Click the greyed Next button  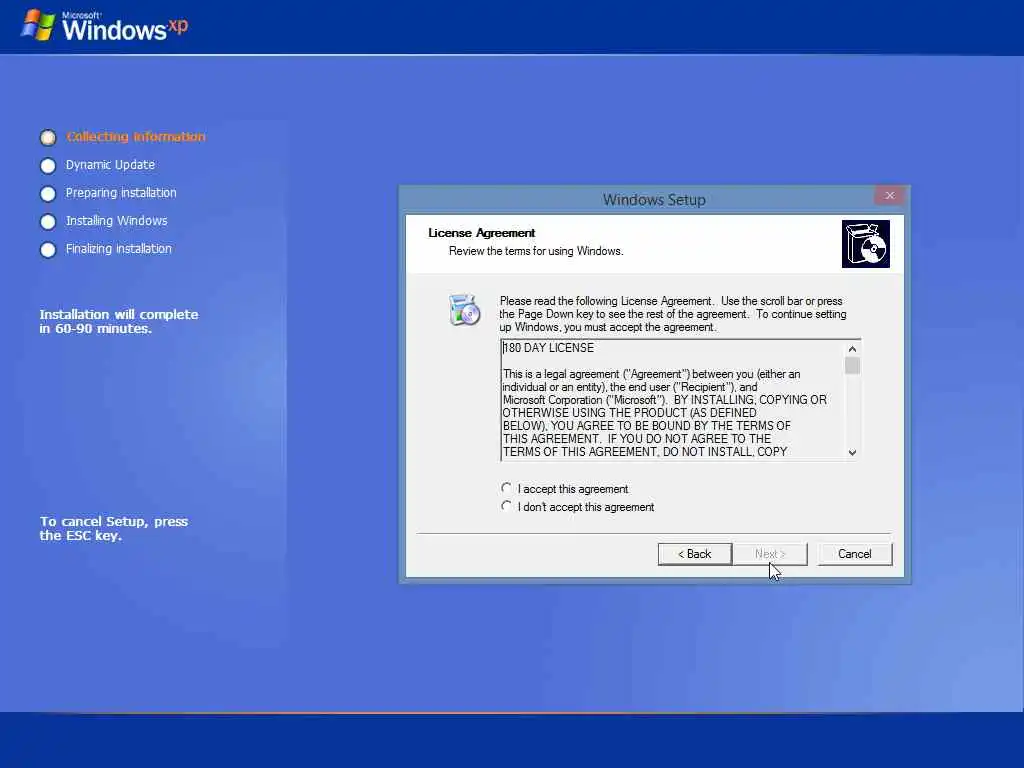(x=770, y=554)
